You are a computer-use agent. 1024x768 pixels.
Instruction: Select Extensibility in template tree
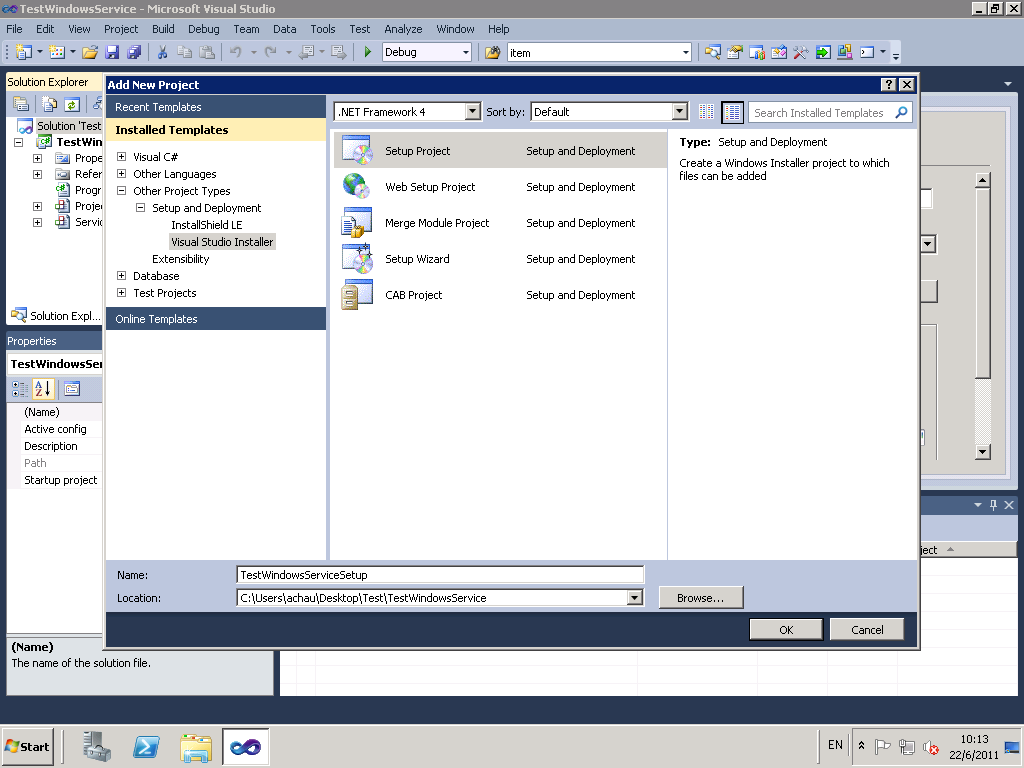coord(180,259)
